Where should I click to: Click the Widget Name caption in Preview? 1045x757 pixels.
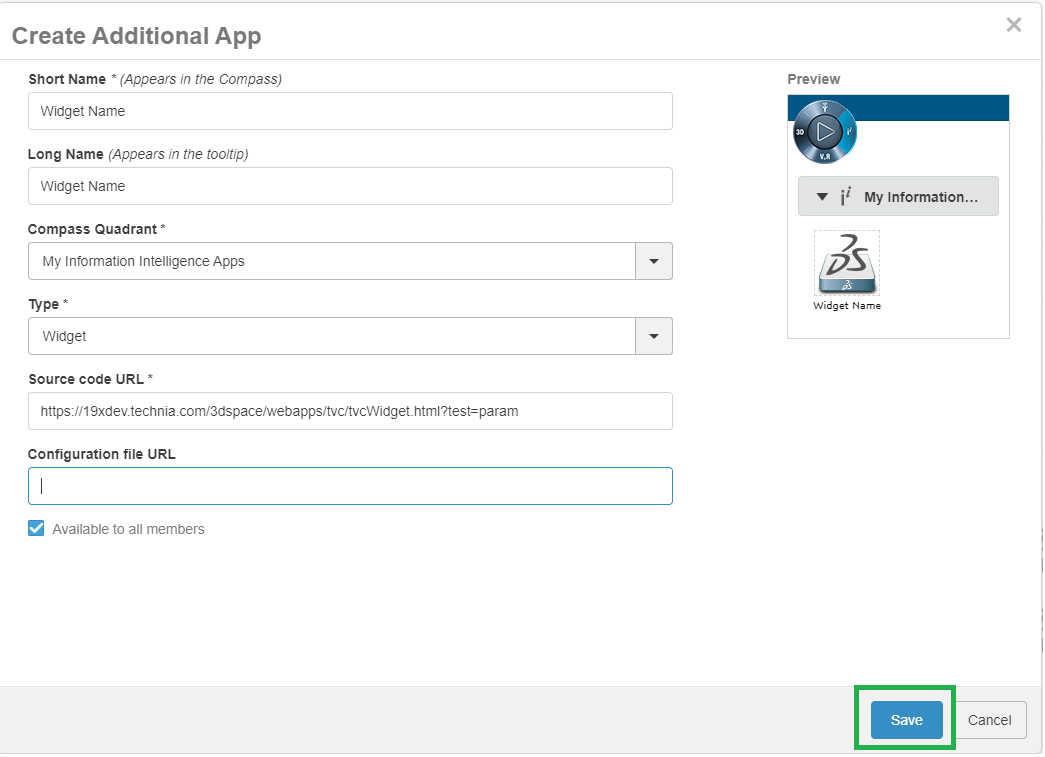click(847, 306)
